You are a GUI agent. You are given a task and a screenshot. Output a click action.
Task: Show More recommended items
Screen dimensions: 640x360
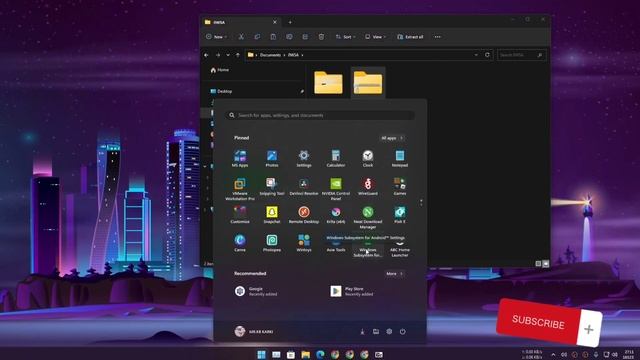tap(394, 273)
